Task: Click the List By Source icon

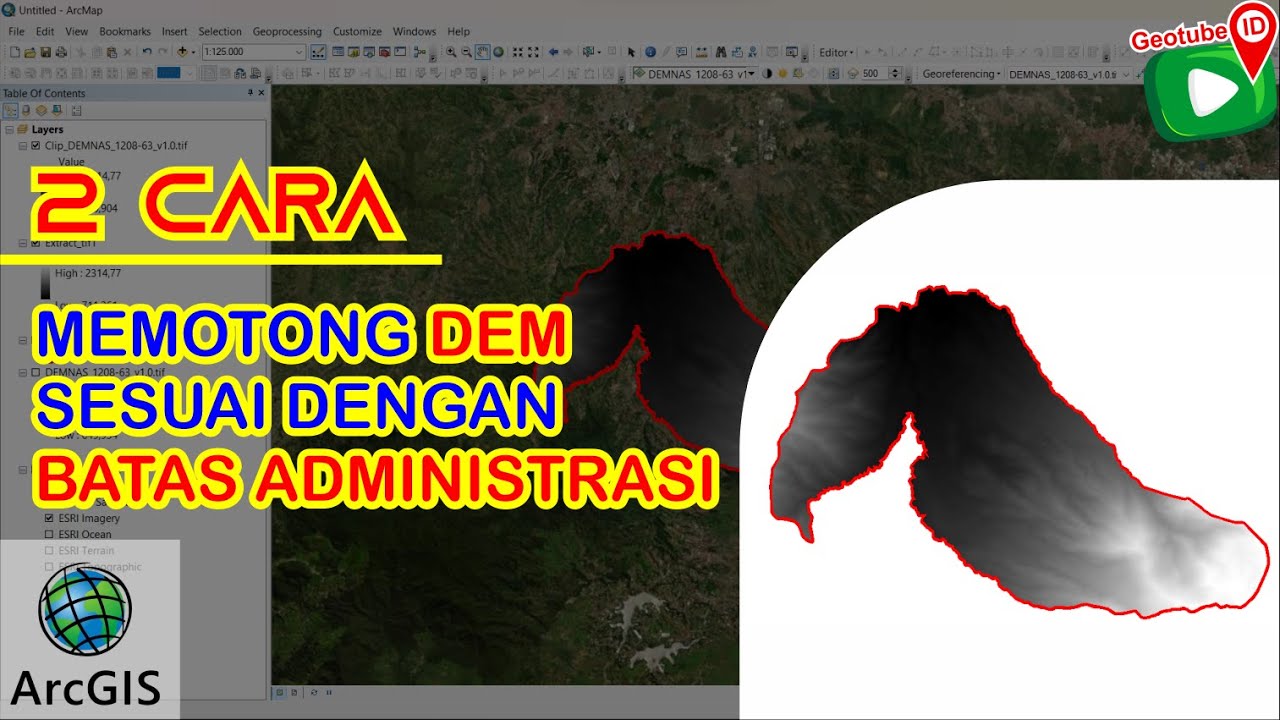Action: pos(26,110)
